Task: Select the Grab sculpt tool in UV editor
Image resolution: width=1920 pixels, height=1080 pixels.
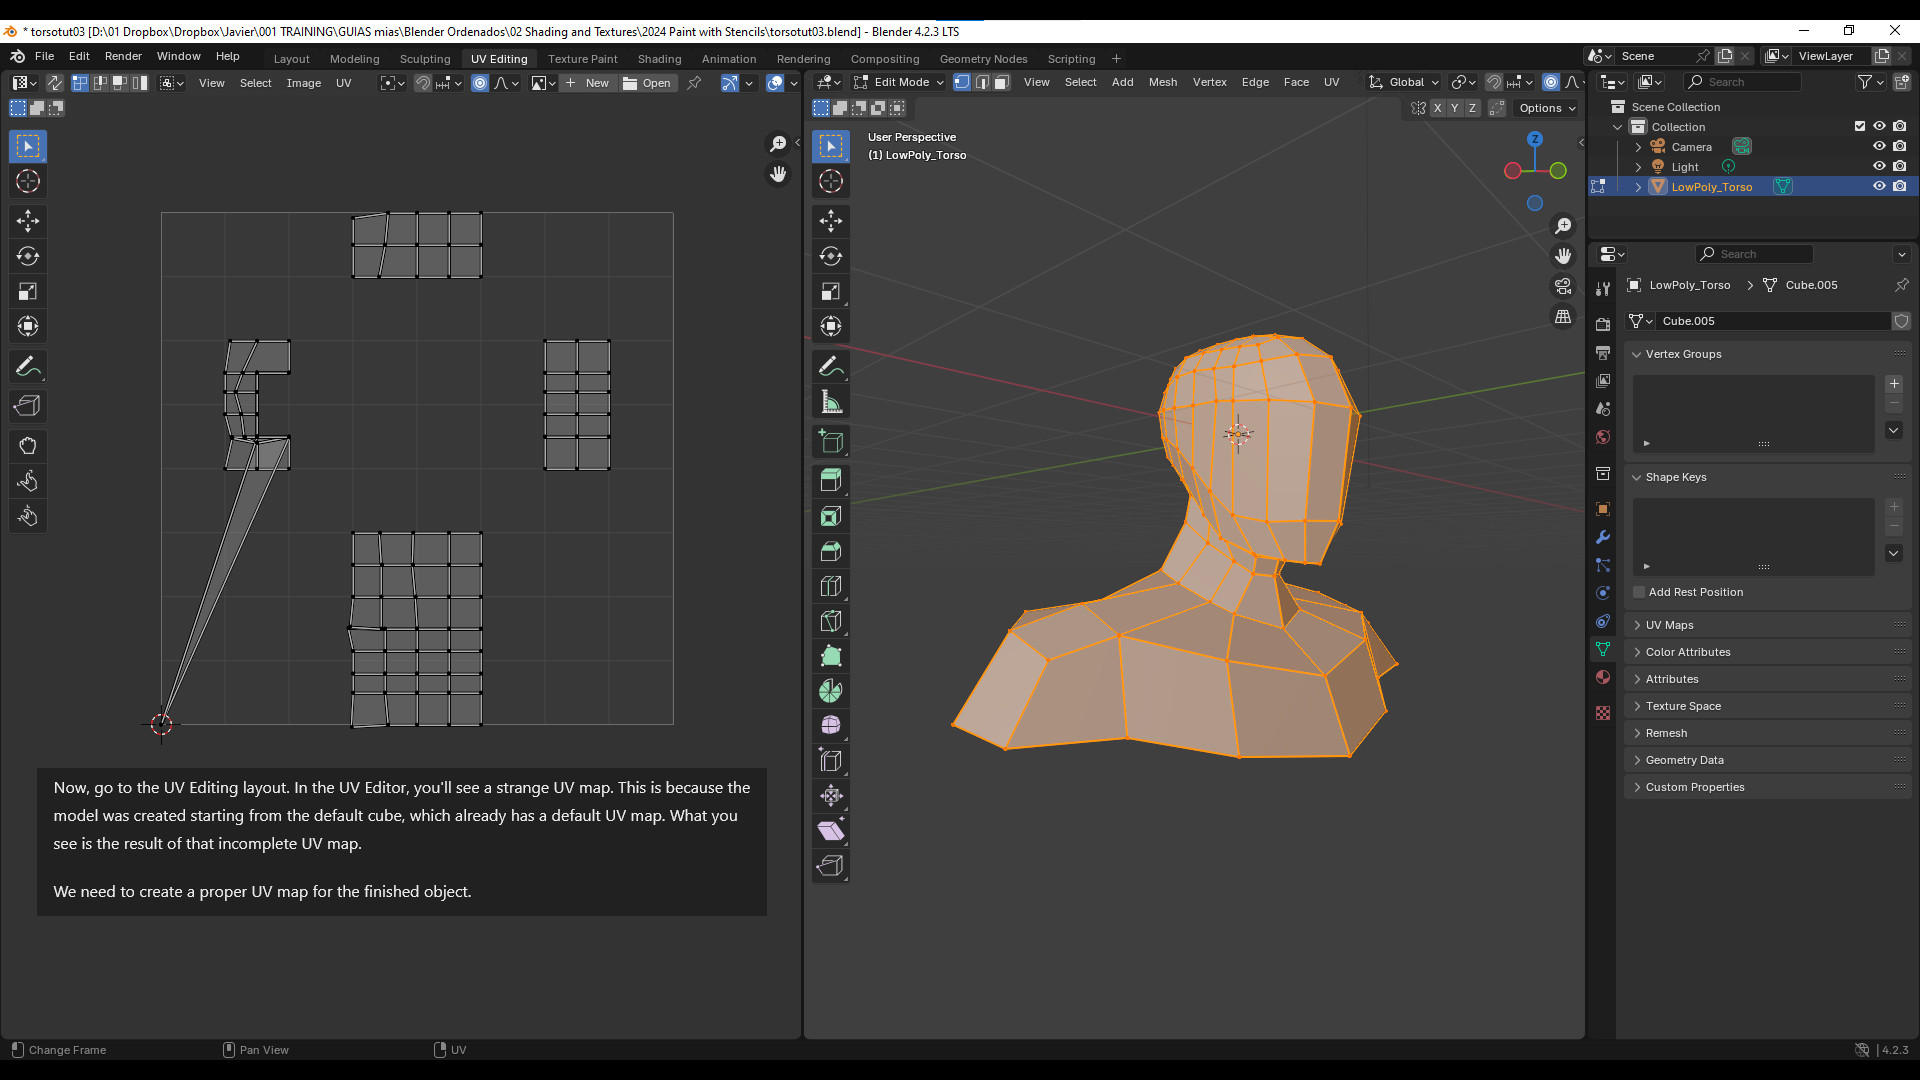Action: [x=28, y=446]
